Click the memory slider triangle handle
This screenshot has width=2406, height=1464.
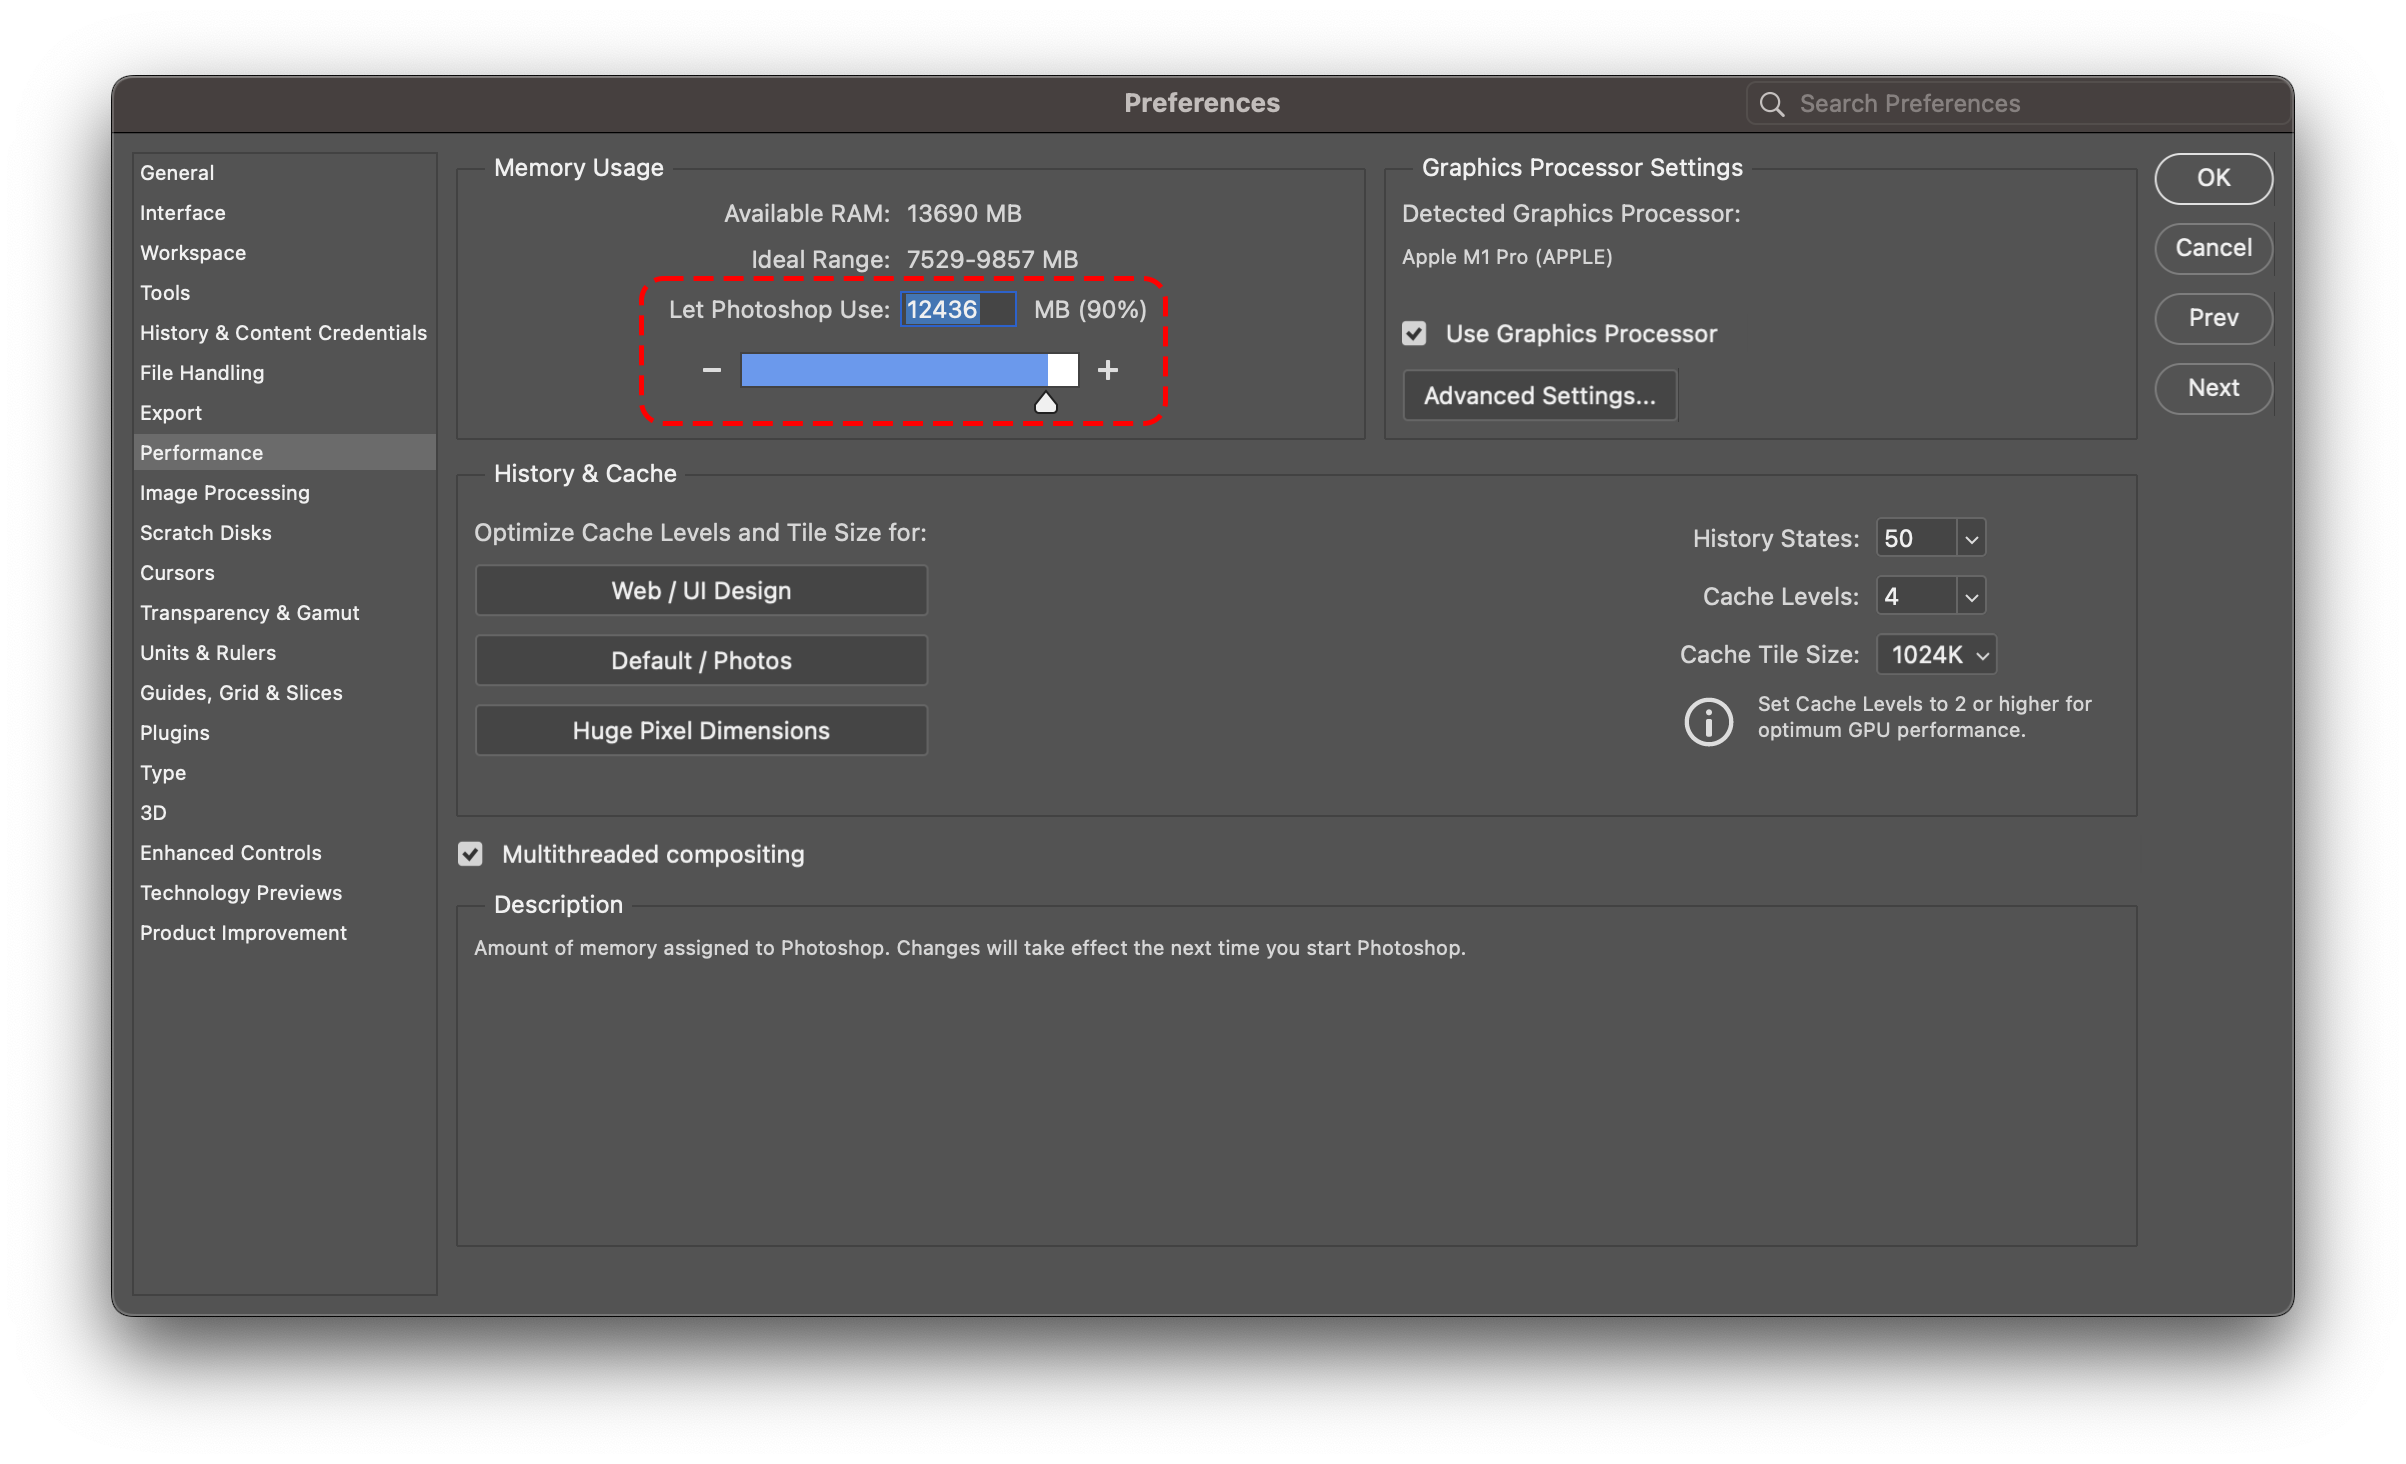1045,403
